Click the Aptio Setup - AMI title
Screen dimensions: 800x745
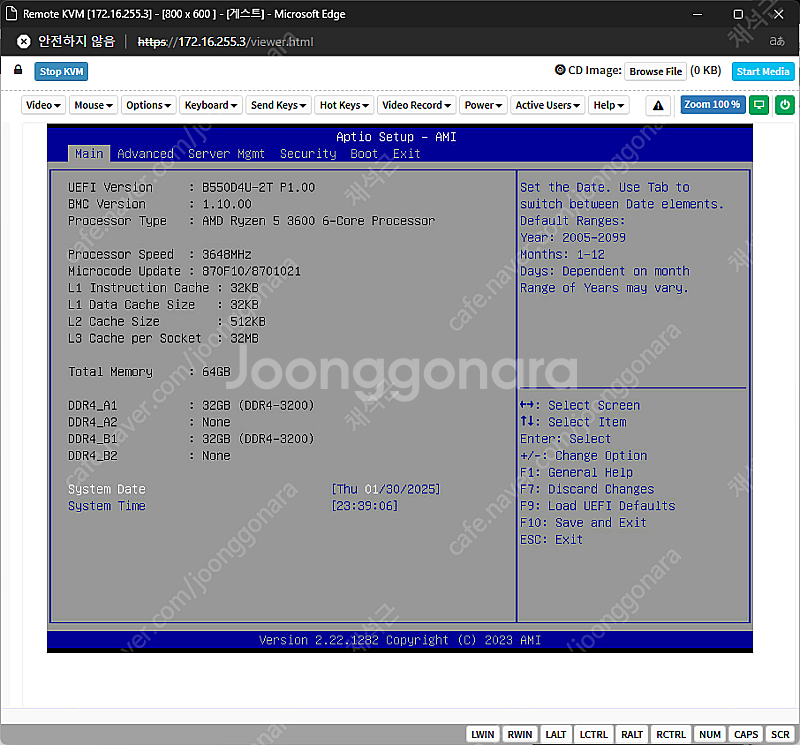click(396, 137)
